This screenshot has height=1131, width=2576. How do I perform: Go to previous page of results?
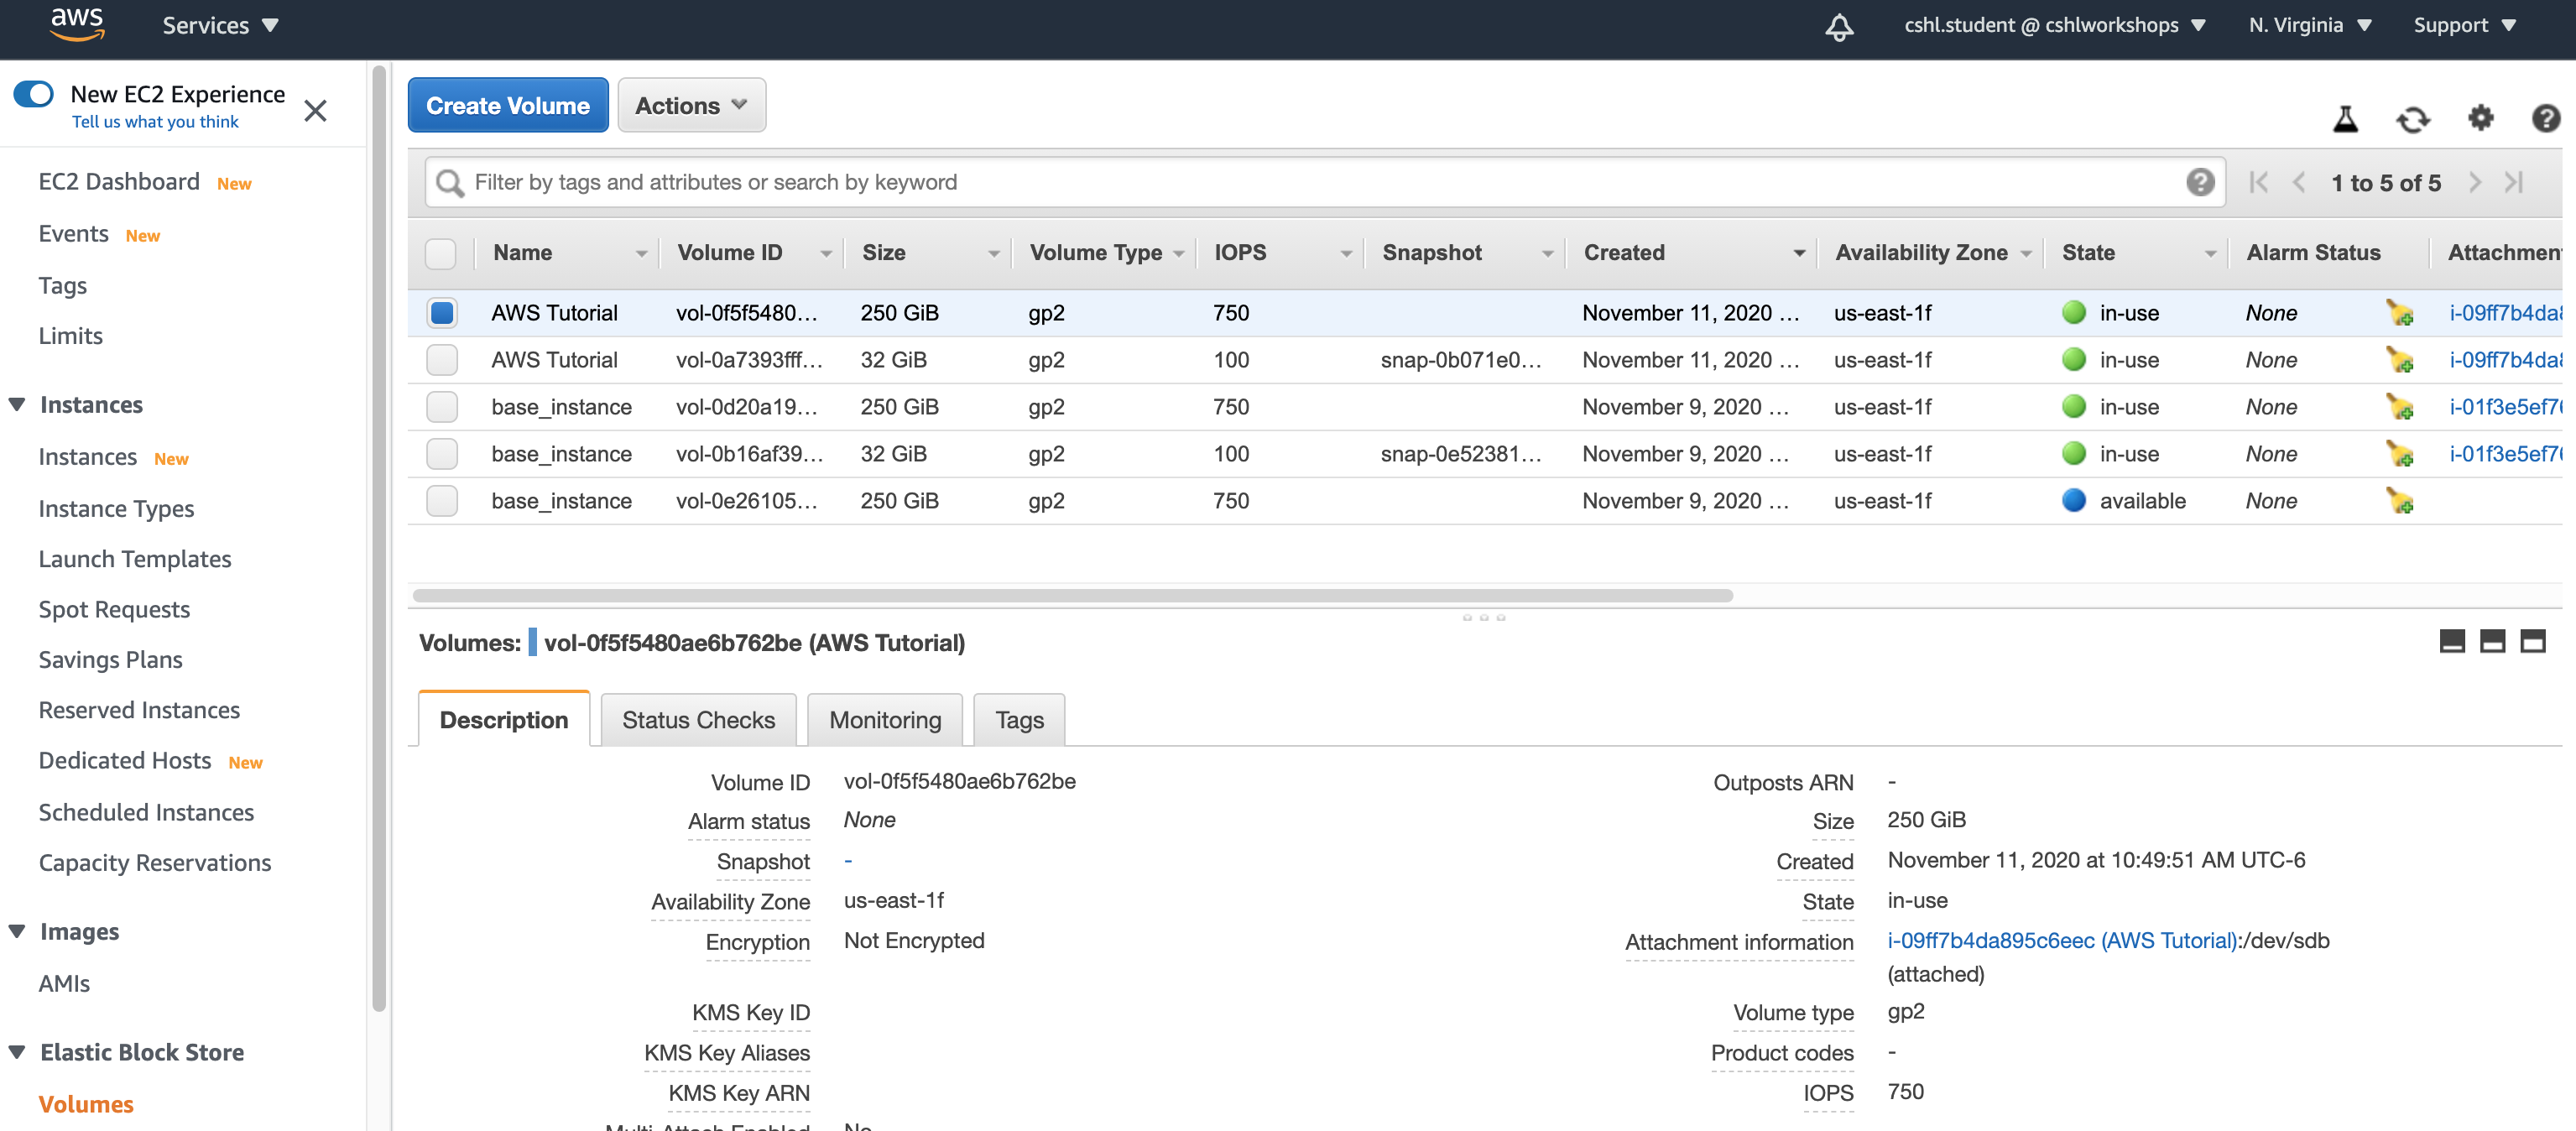[x=2299, y=182]
